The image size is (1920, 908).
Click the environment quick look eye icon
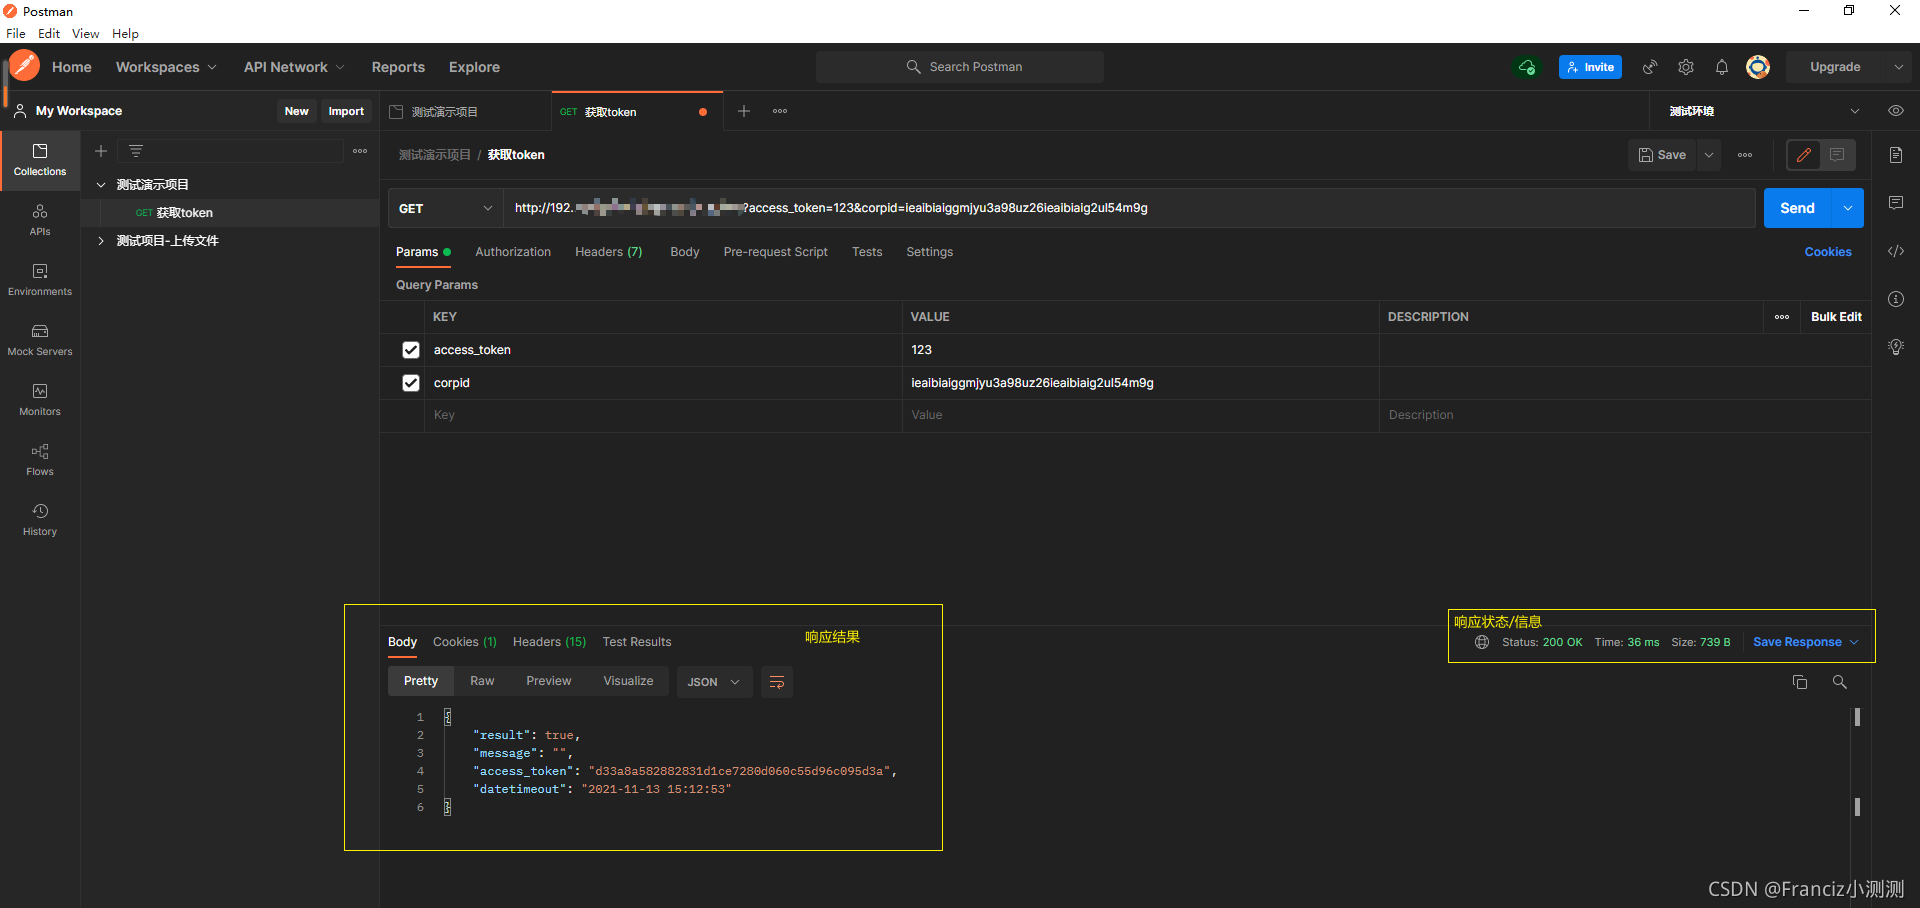click(1895, 111)
